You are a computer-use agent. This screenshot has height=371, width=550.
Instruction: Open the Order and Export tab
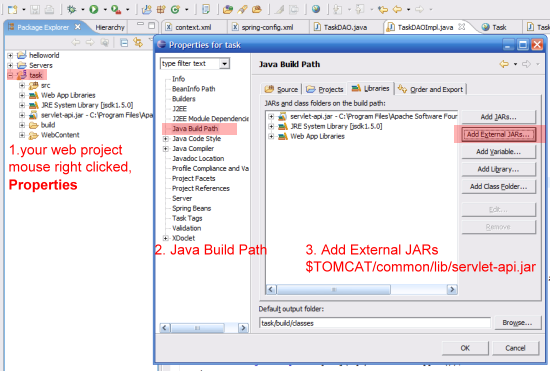click(431, 89)
